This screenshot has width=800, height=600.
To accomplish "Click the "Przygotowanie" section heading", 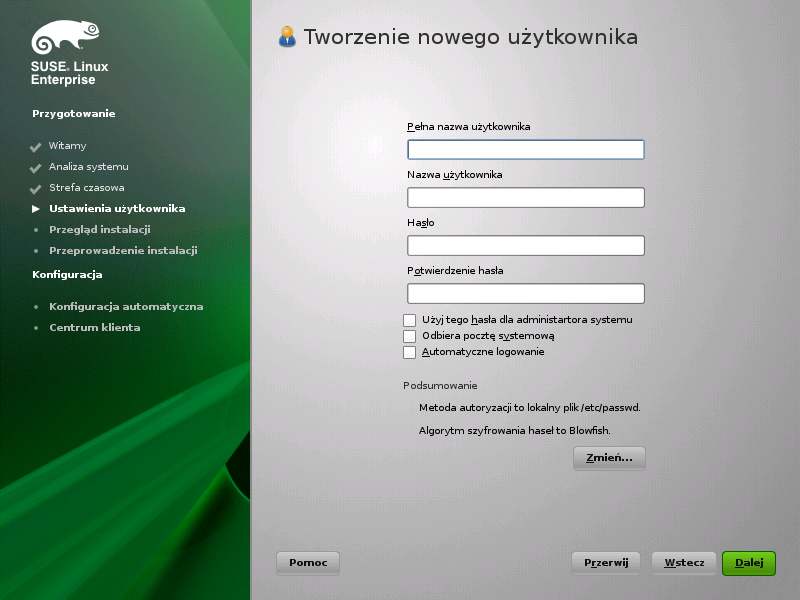I will 73,114.
